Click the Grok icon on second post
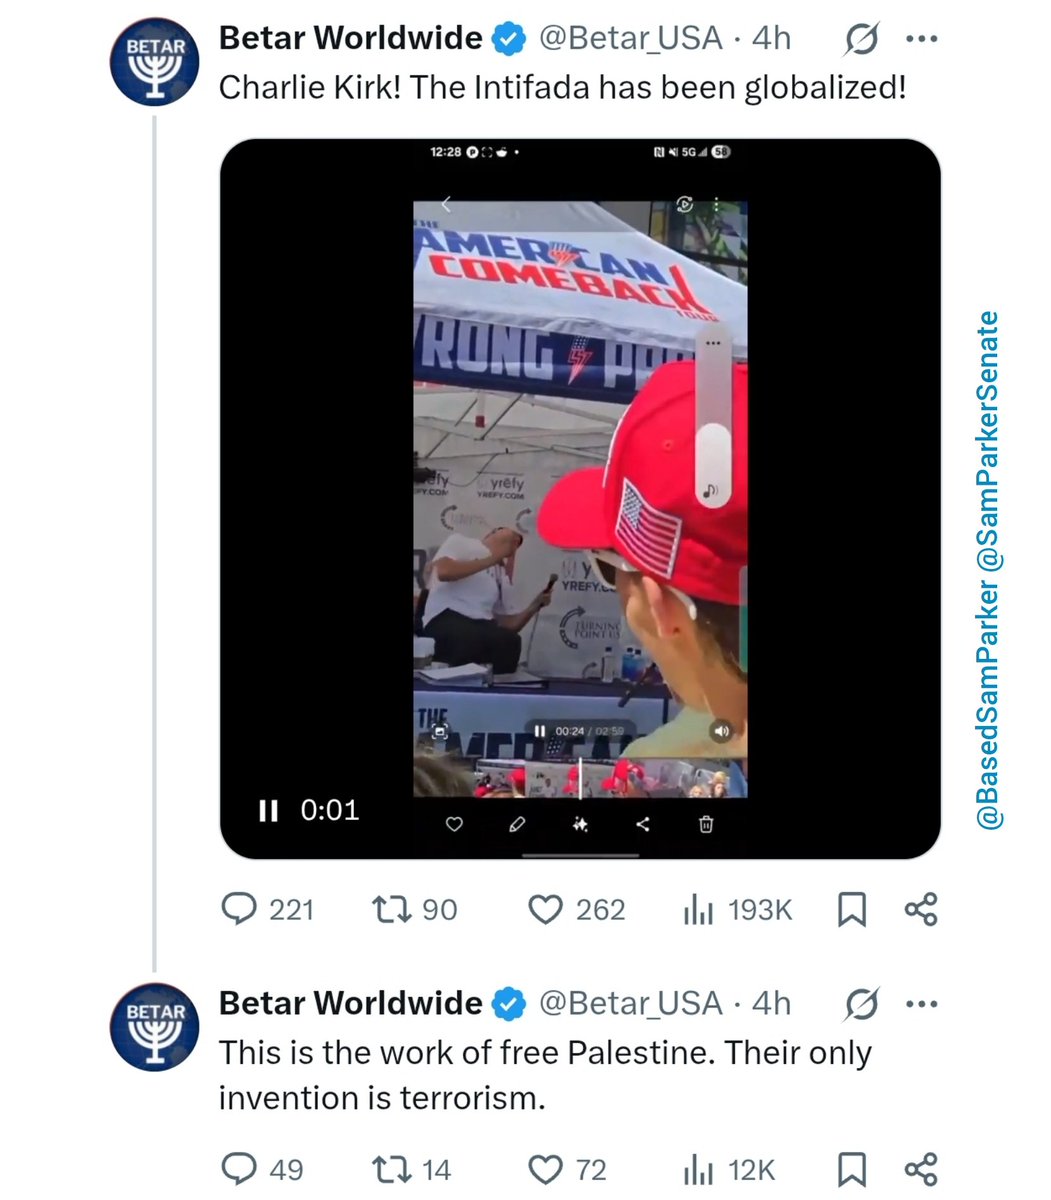 point(861,1004)
